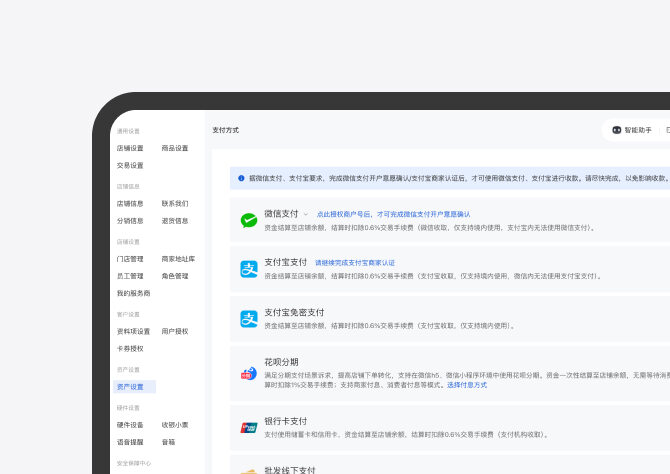Open 商品设置 in the sidebar
670x474 pixels.
(175, 148)
